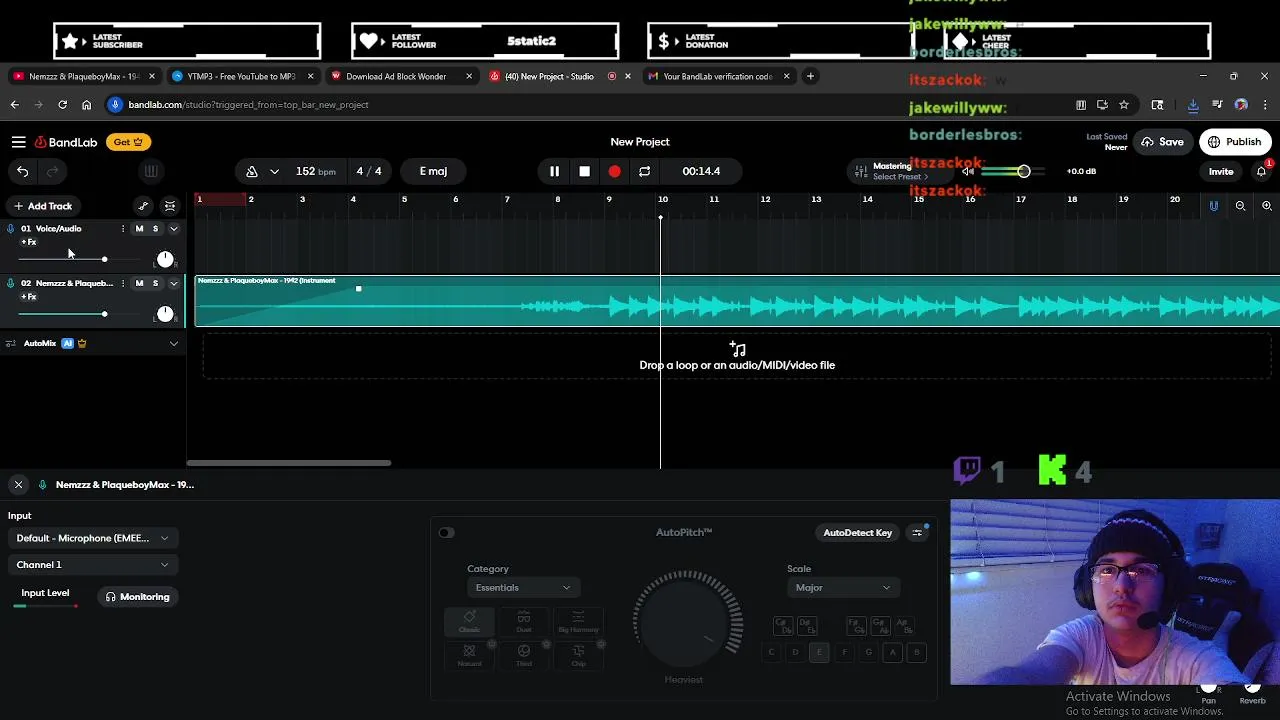The image size is (1280, 720).
Task: Zoom out the timeline
Action: coord(1240,205)
